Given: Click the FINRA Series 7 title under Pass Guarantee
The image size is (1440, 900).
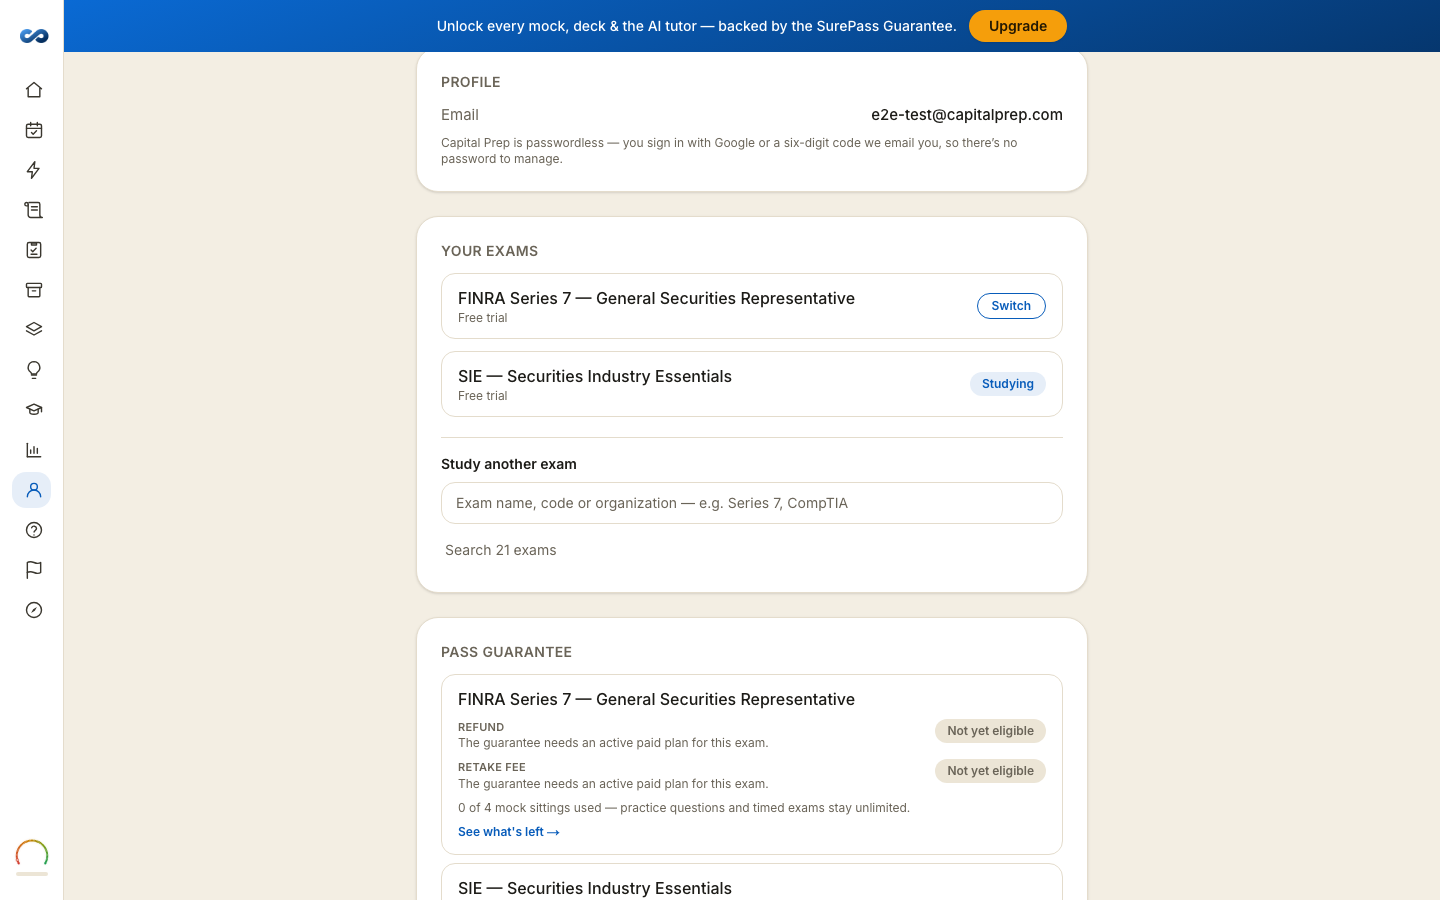Looking at the screenshot, I should 657,699.
